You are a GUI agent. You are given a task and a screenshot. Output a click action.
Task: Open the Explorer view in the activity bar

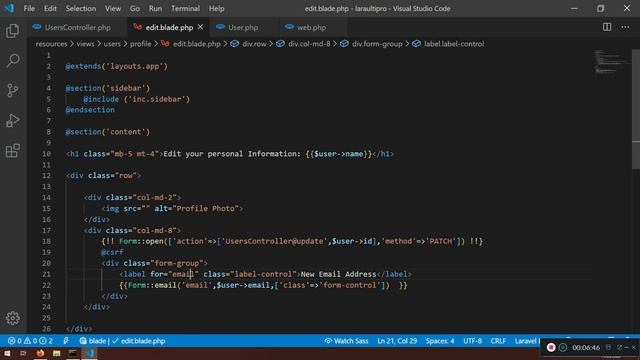(x=13, y=31)
